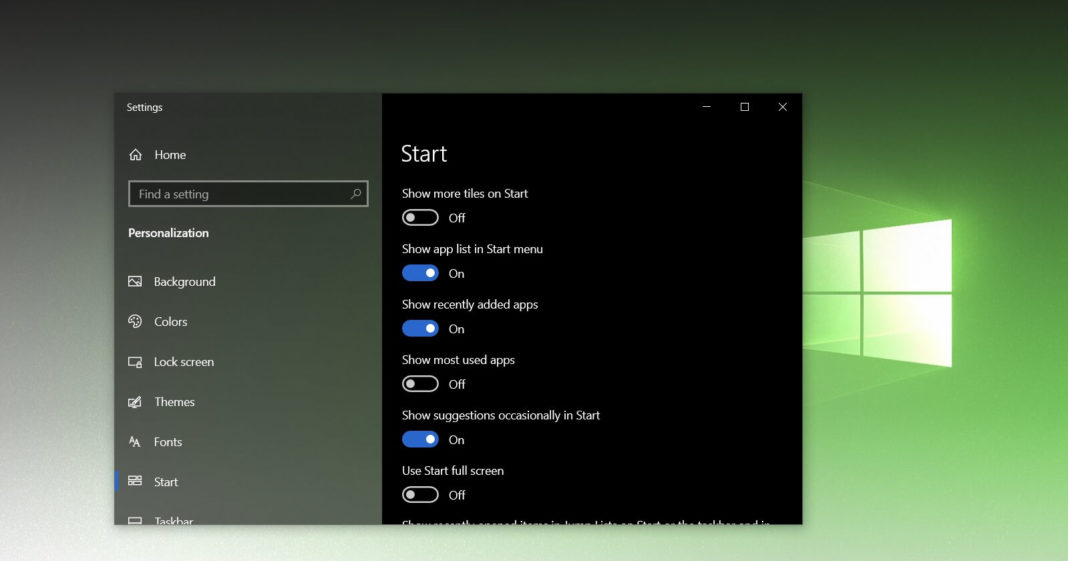This screenshot has width=1068, height=561.
Task: Go to Colors settings
Action: pos(248,321)
